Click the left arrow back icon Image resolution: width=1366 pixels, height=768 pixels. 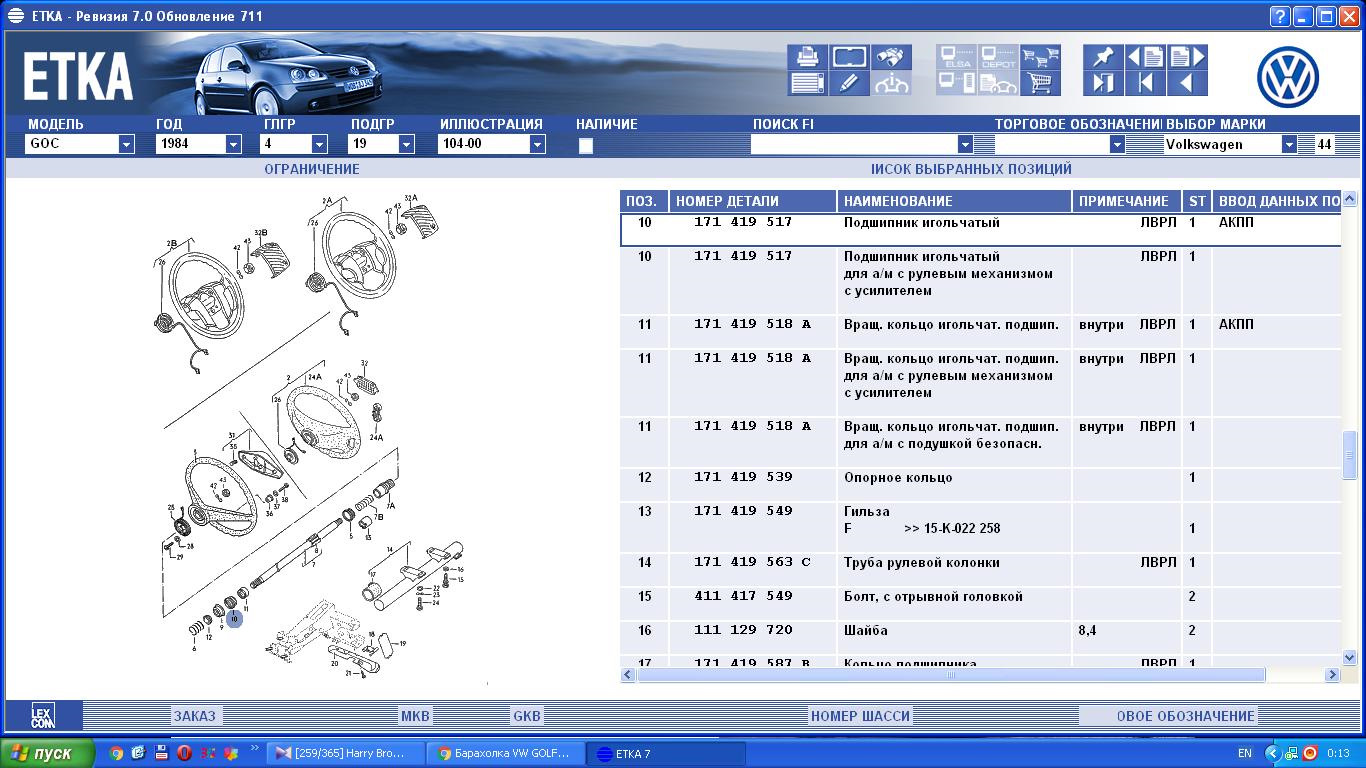coord(1187,83)
